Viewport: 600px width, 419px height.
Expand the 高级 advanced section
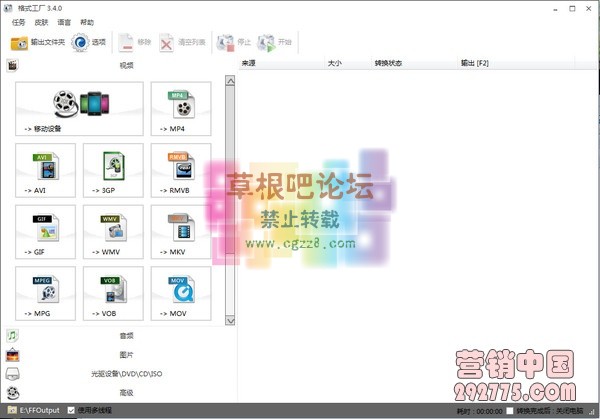coord(126,393)
